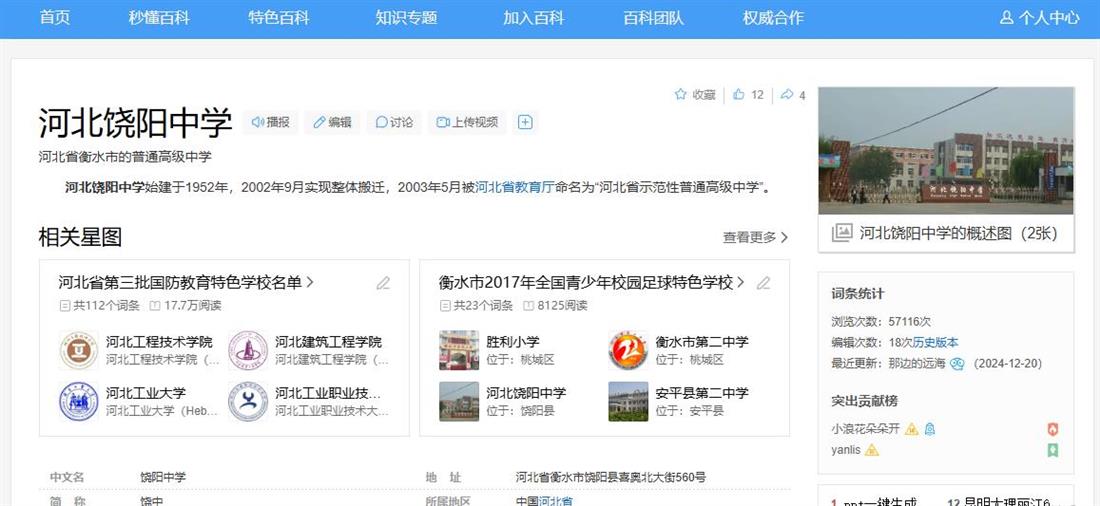Open the 百科团队 navigation item
Viewport: 1100px width, 506px height.
653,18
